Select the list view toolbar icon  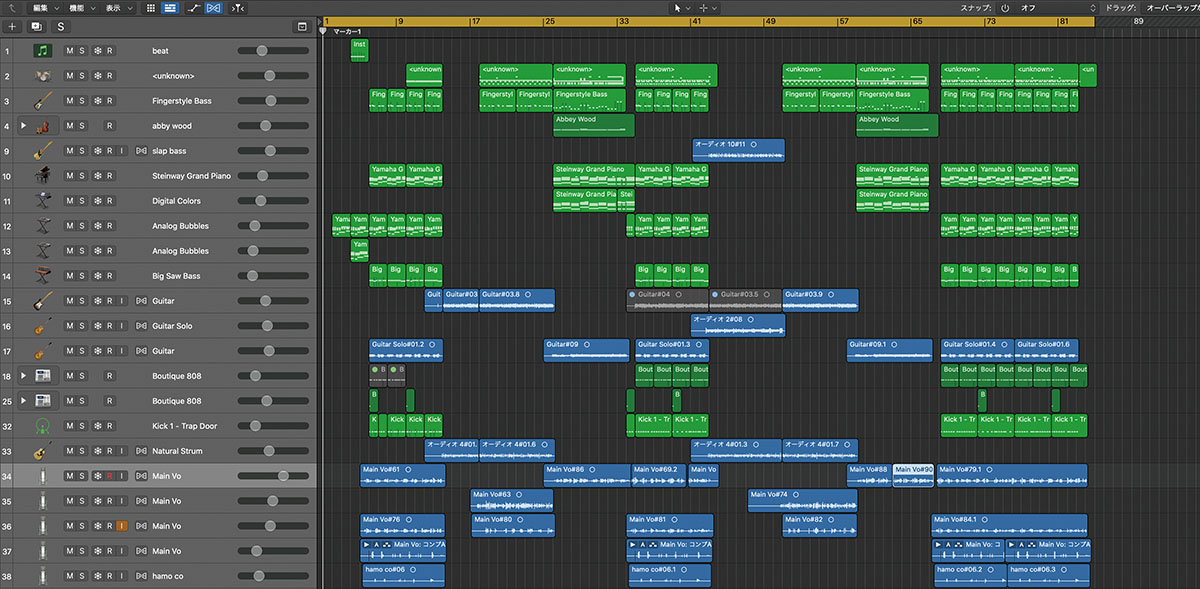[170, 7]
